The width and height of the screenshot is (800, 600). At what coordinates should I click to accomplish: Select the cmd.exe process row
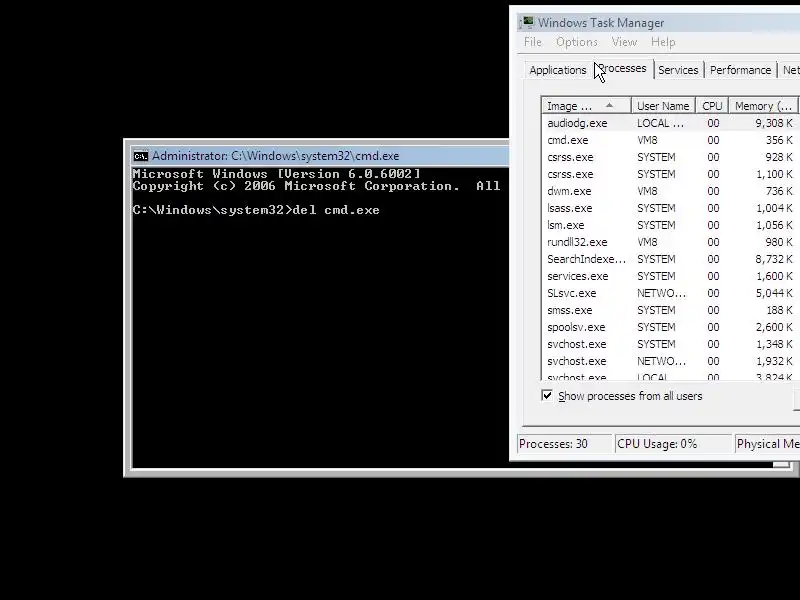(x=670, y=140)
